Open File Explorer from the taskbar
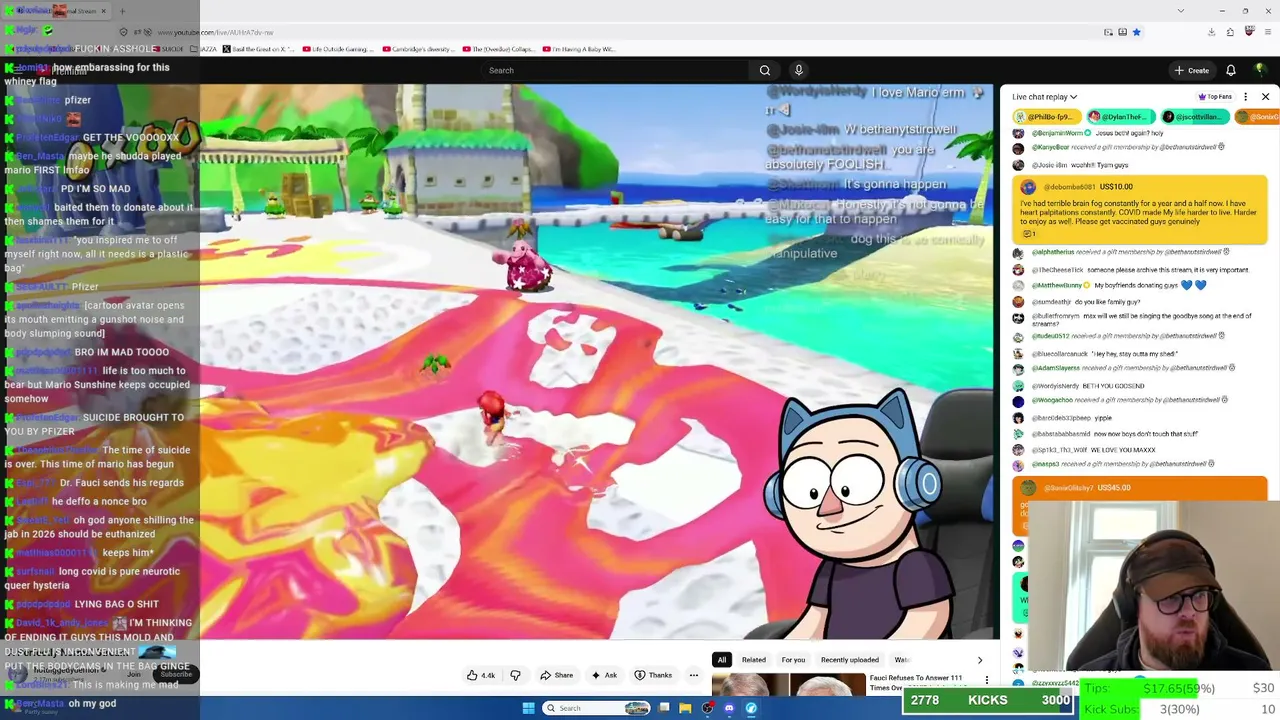This screenshot has height=720, width=1280. point(685,708)
